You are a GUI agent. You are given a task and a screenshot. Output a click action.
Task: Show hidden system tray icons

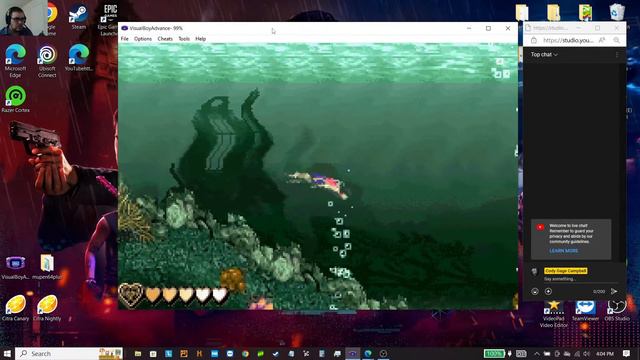536,353
